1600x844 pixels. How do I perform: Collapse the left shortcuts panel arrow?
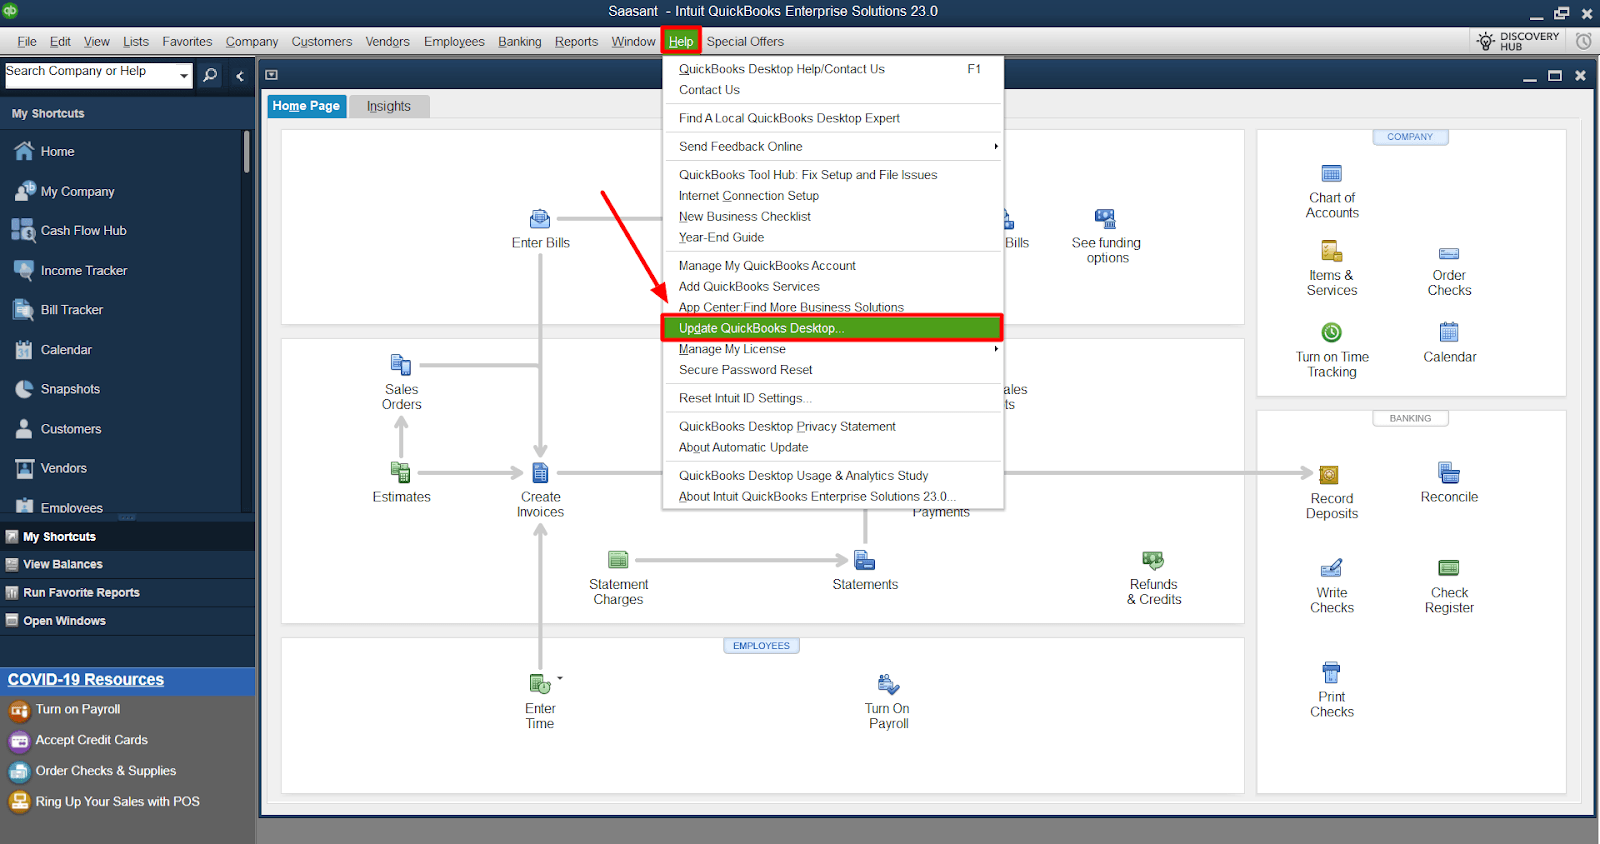click(x=240, y=76)
